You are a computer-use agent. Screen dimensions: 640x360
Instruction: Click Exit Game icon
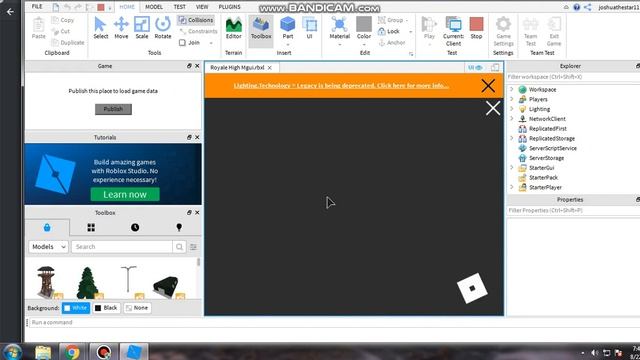pyautogui.click(x=554, y=31)
